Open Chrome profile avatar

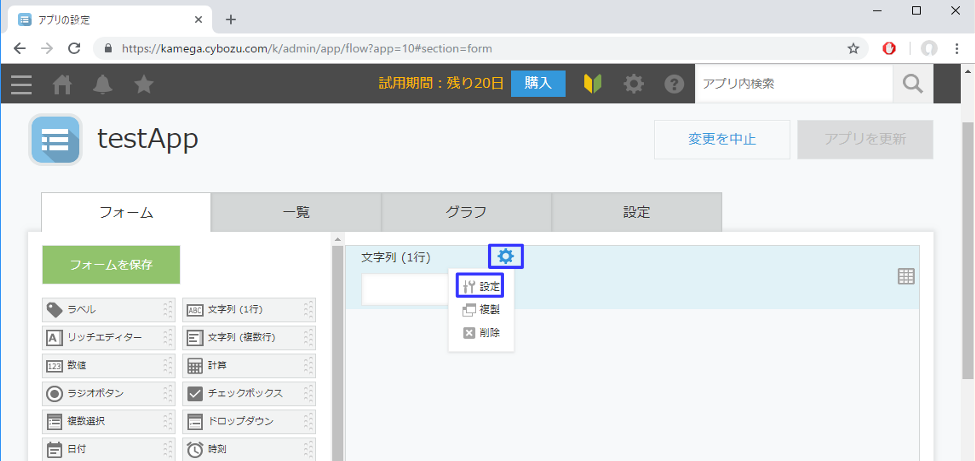click(929, 49)
